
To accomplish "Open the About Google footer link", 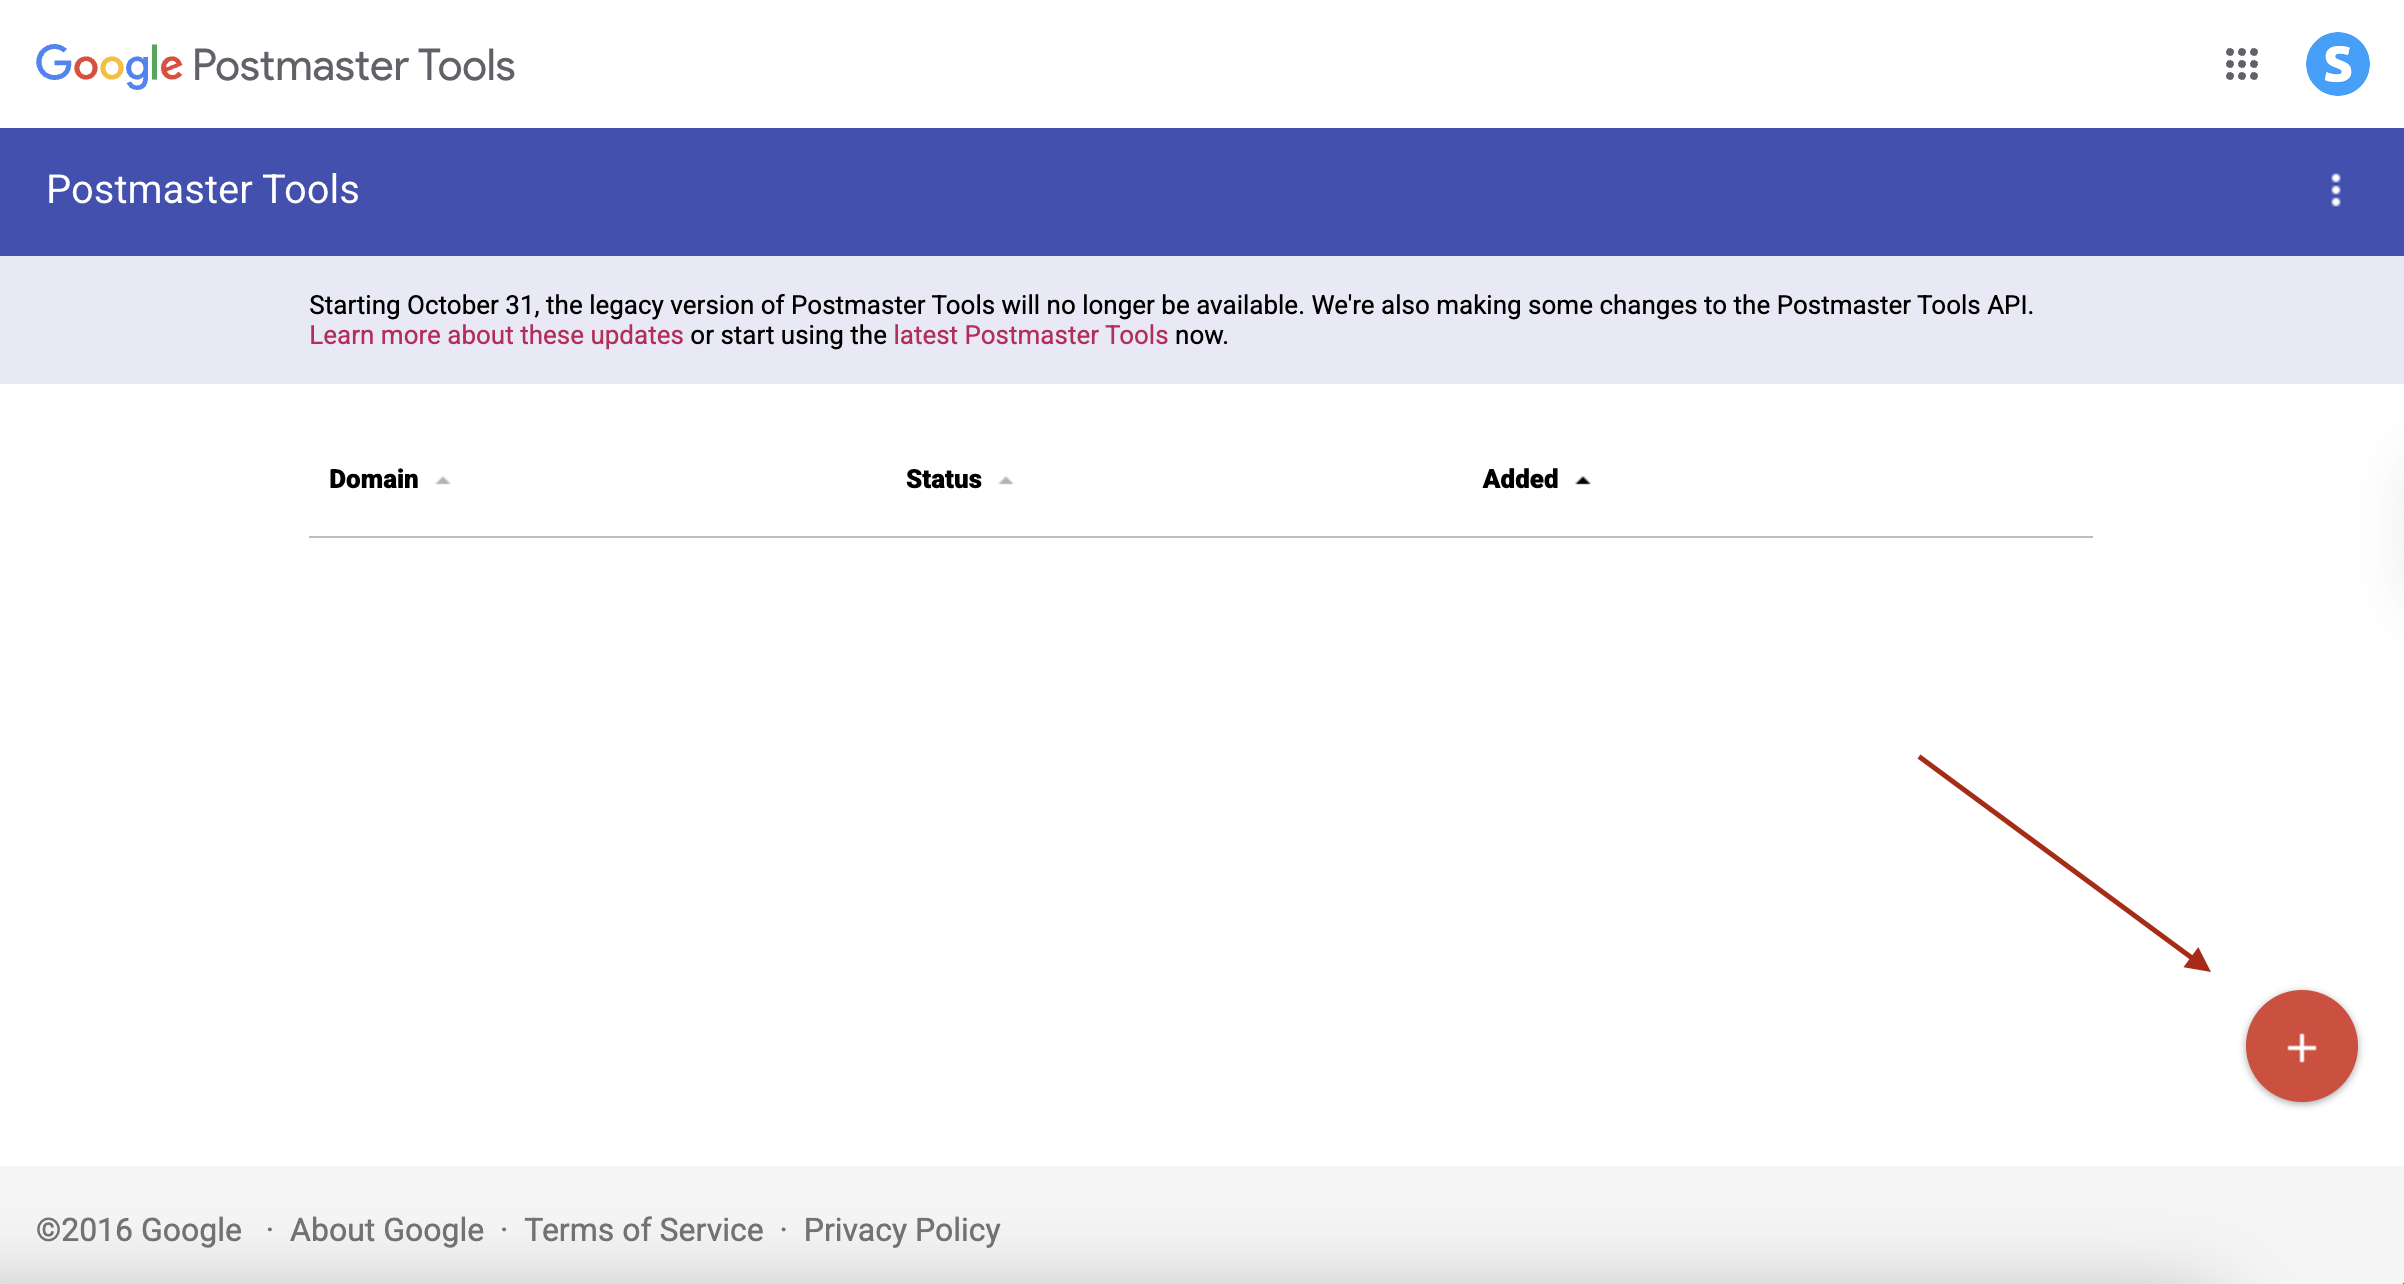I will tap(386, 1229).
